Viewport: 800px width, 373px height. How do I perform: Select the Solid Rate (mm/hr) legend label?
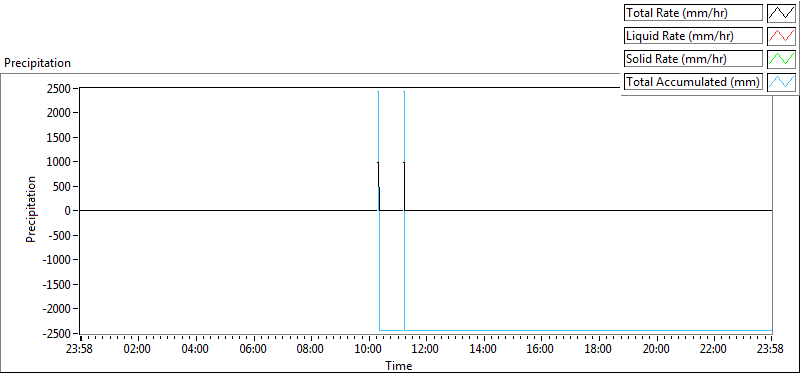[x=693, y=58]
